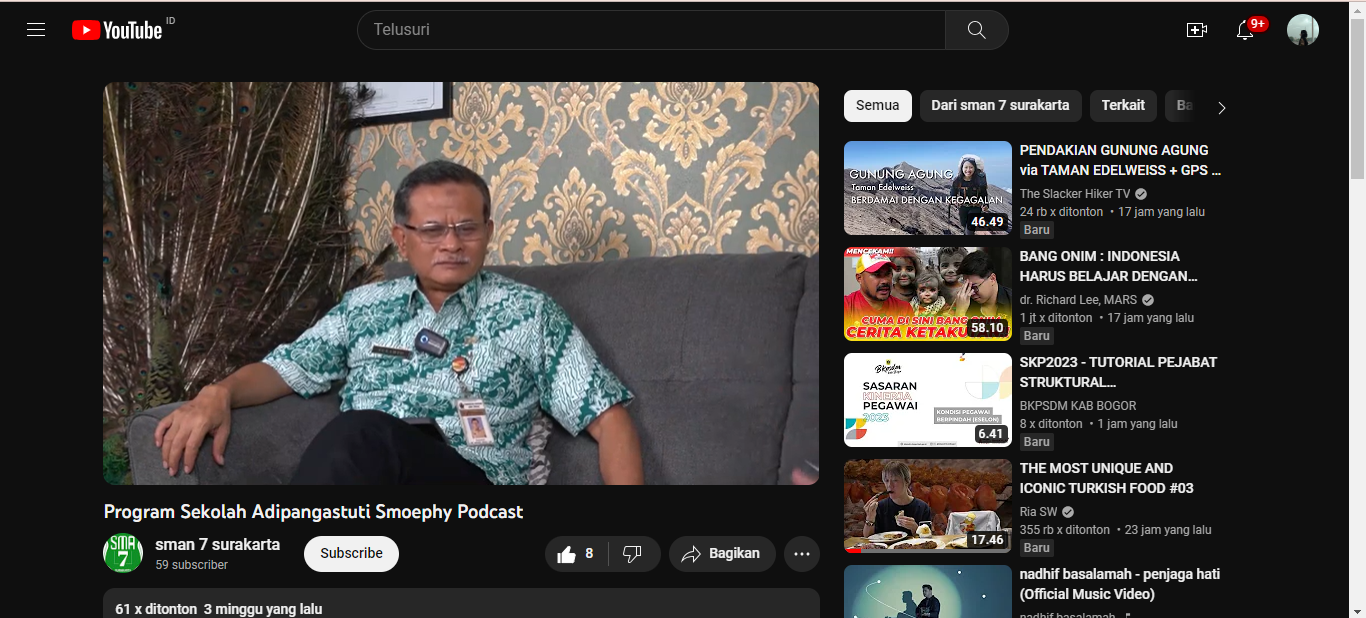Visit Ria SW channel

tap(1037, 512)
